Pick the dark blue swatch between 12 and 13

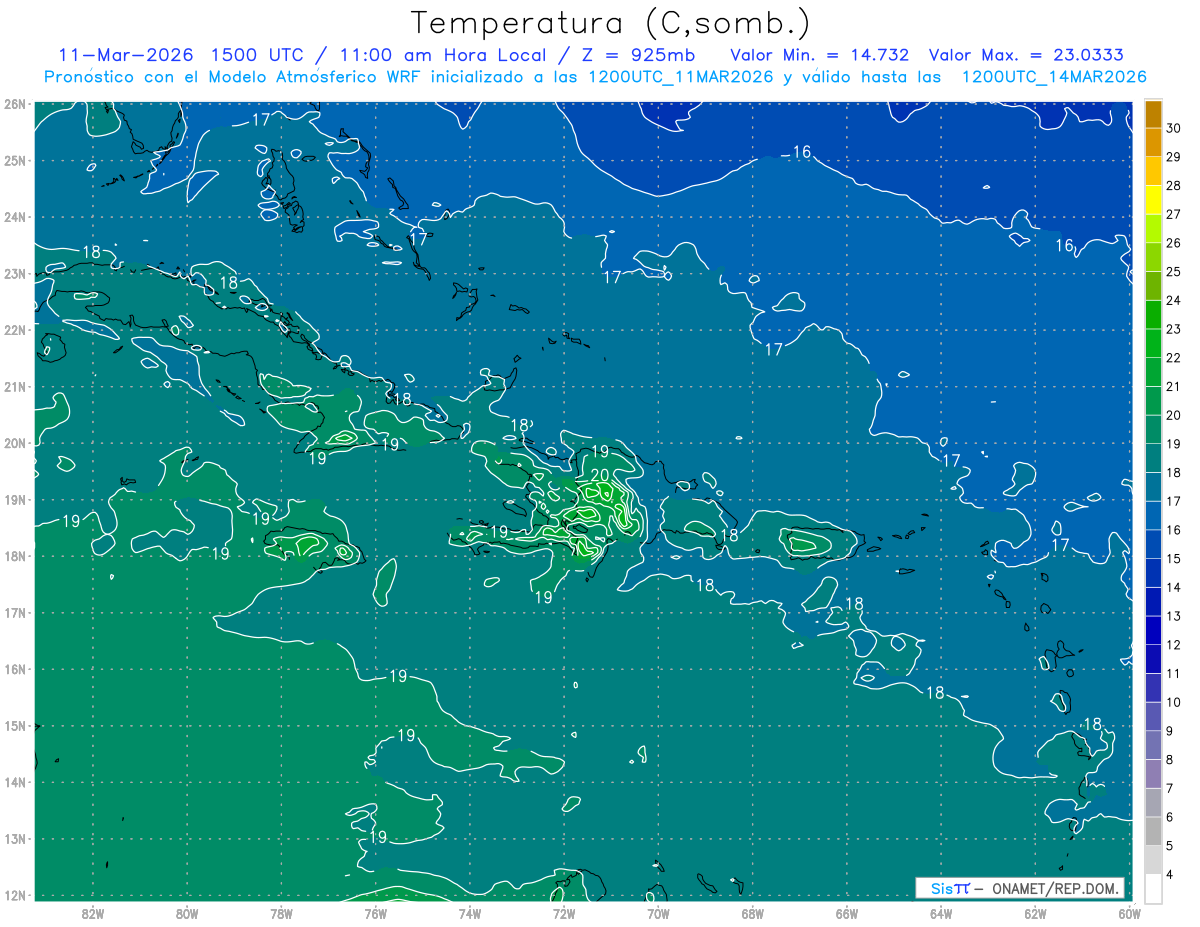[x=1153, y=630]
